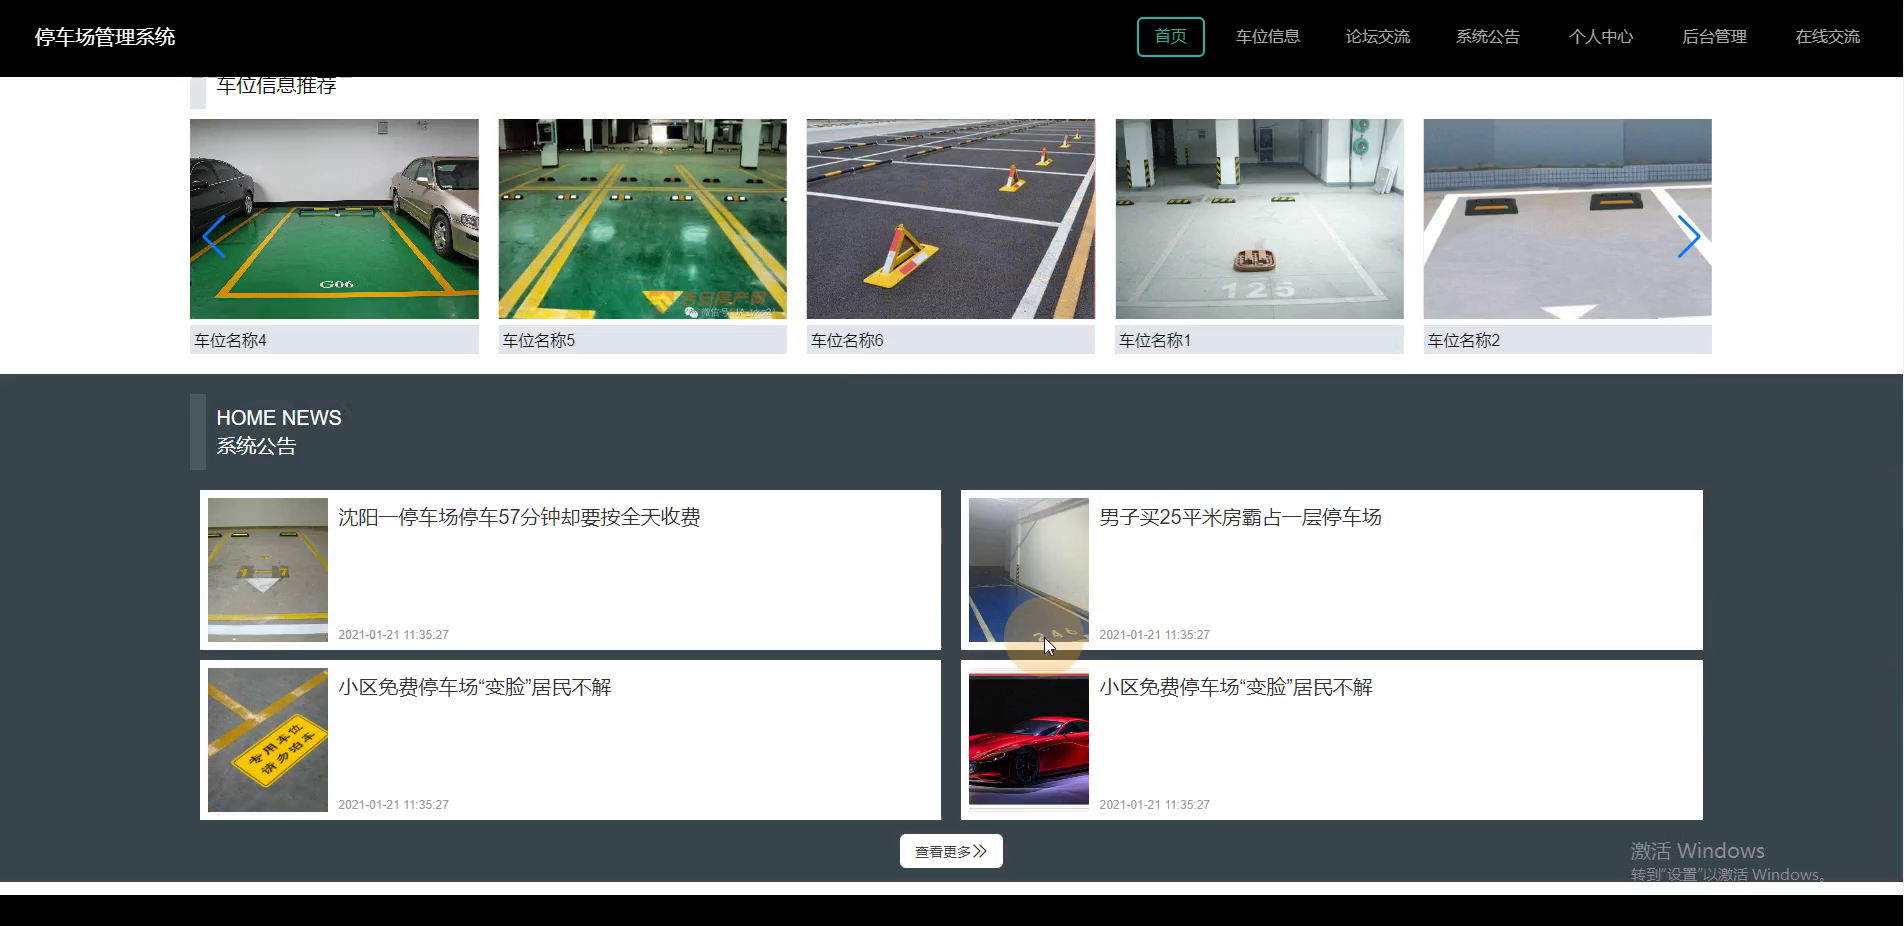Image resolution: width=1904 pixels, height=926 pixels.
Task: Click the red sports car news thumbnail
Action: coord(1029,740)
